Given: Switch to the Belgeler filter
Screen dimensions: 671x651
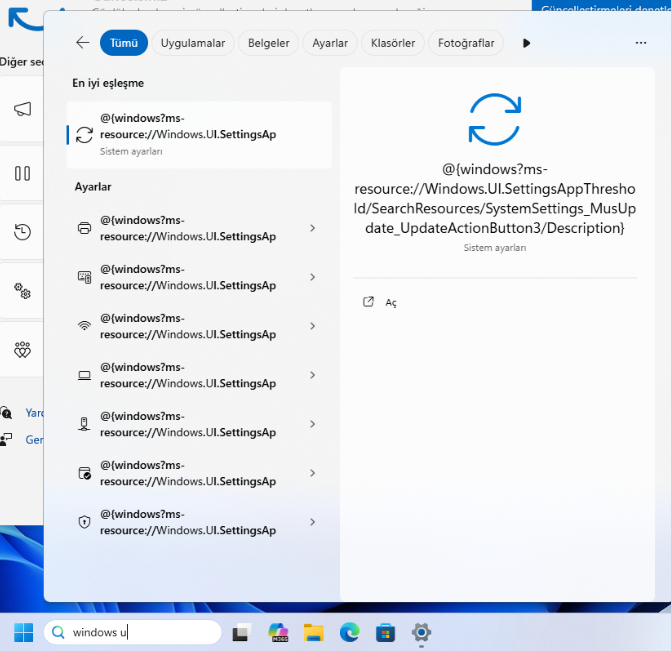Looking at the screenshot, I should tap(268, 43).
